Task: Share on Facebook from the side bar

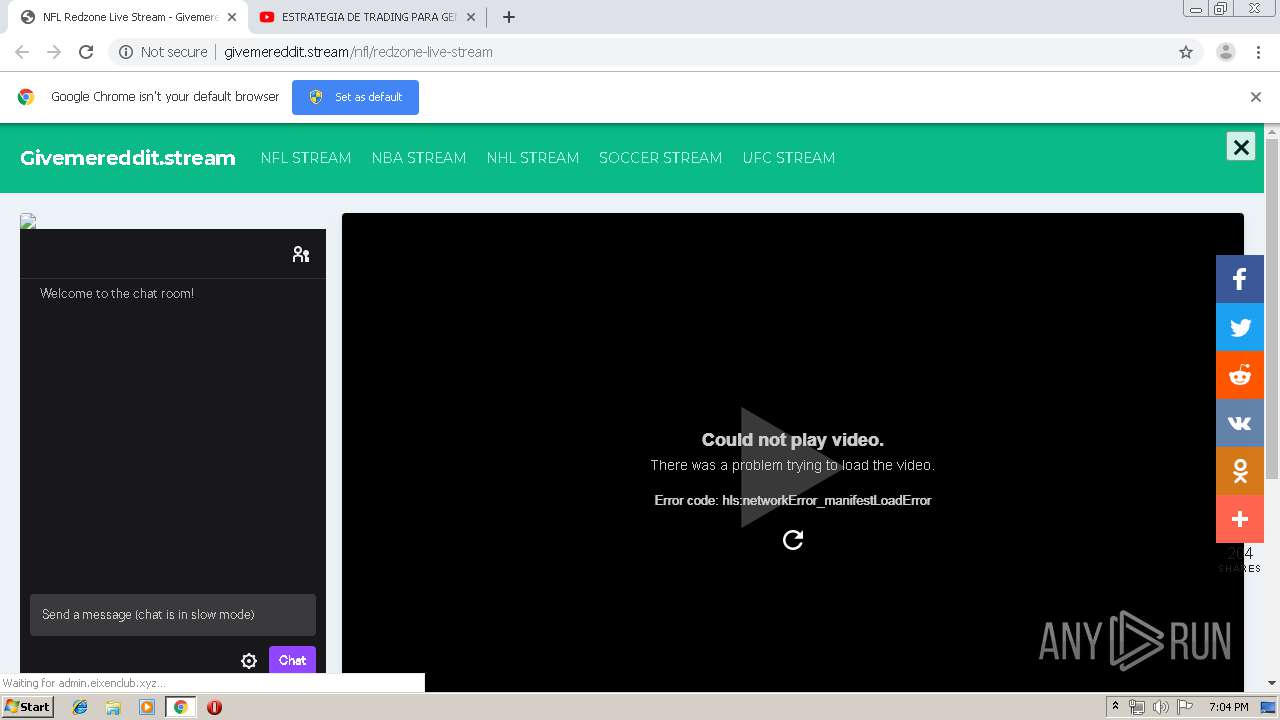Action: [1240, 279]
